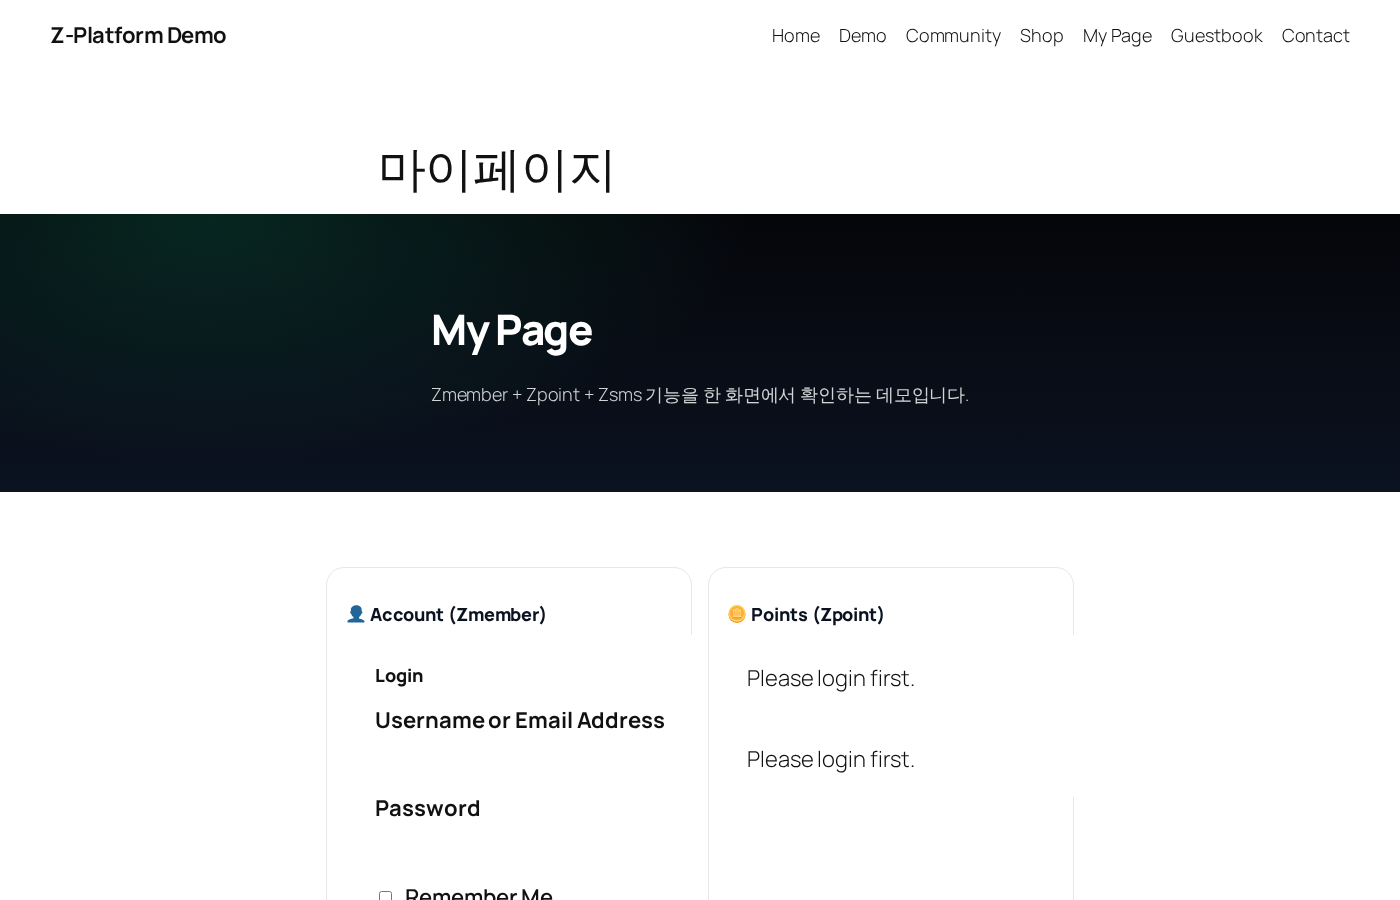The image size is (1400, 900).
Task: Navigate to the Community page
Action: pyautogui.click(x=953, y=35)
